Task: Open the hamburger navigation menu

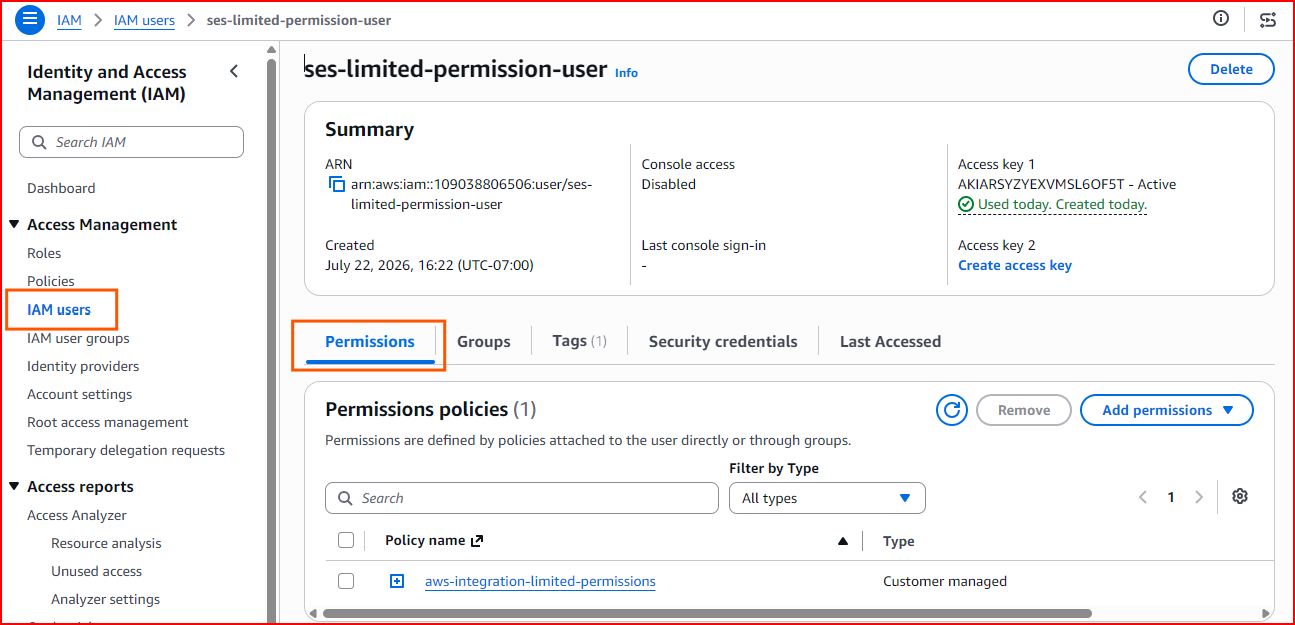Action: coord(30,19)
